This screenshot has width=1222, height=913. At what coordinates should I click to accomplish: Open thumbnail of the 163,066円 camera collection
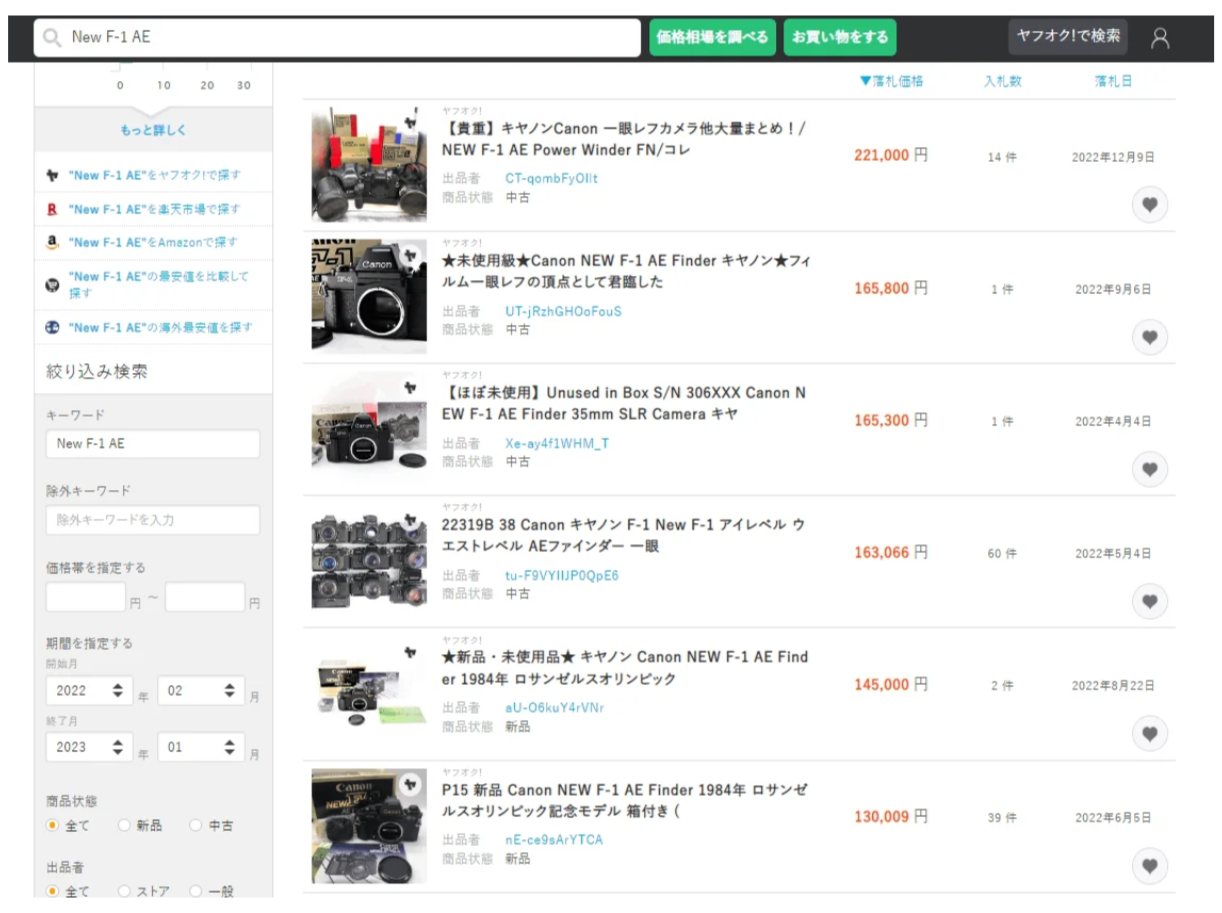click(x=369, y=560)
